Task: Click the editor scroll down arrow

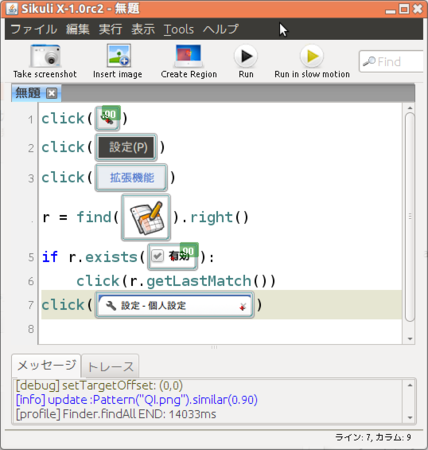Action: point(410,339)
